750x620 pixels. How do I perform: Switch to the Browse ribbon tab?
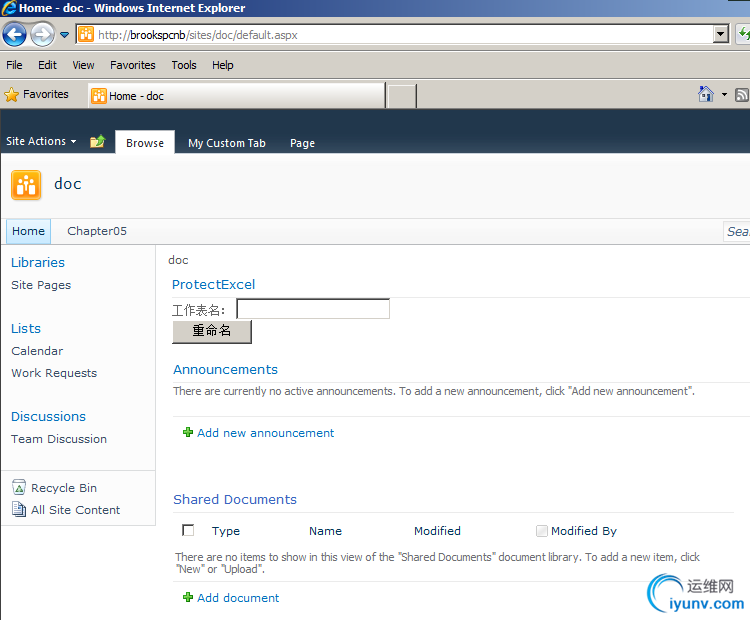(x=144, y=143)
